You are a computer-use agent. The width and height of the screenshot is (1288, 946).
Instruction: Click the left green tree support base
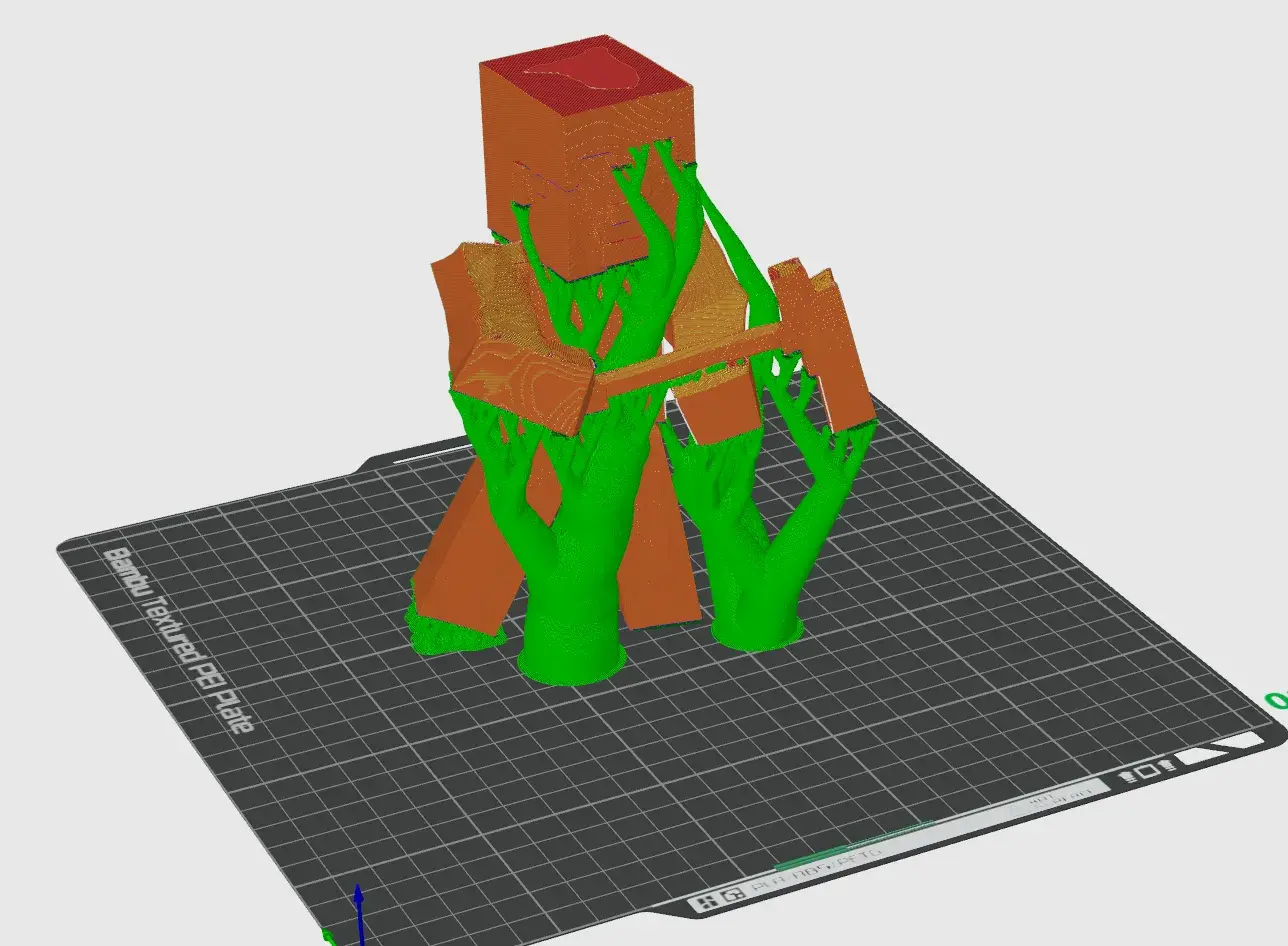[571, 660]
